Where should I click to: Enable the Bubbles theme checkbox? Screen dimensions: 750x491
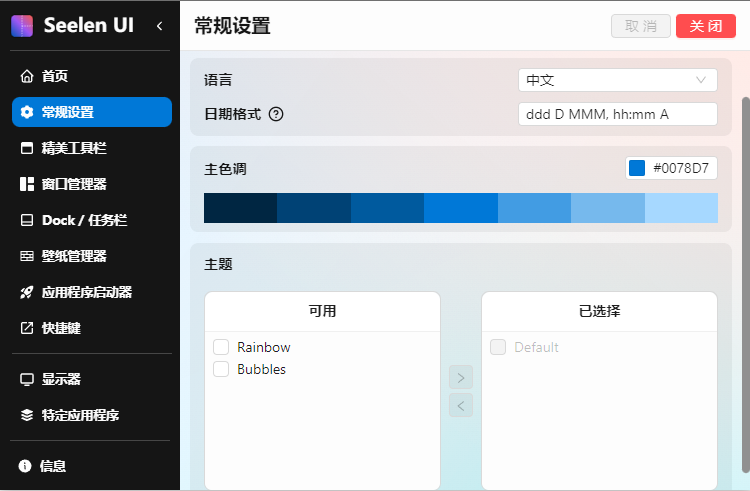pyautogui.click(x=221, y=369)
